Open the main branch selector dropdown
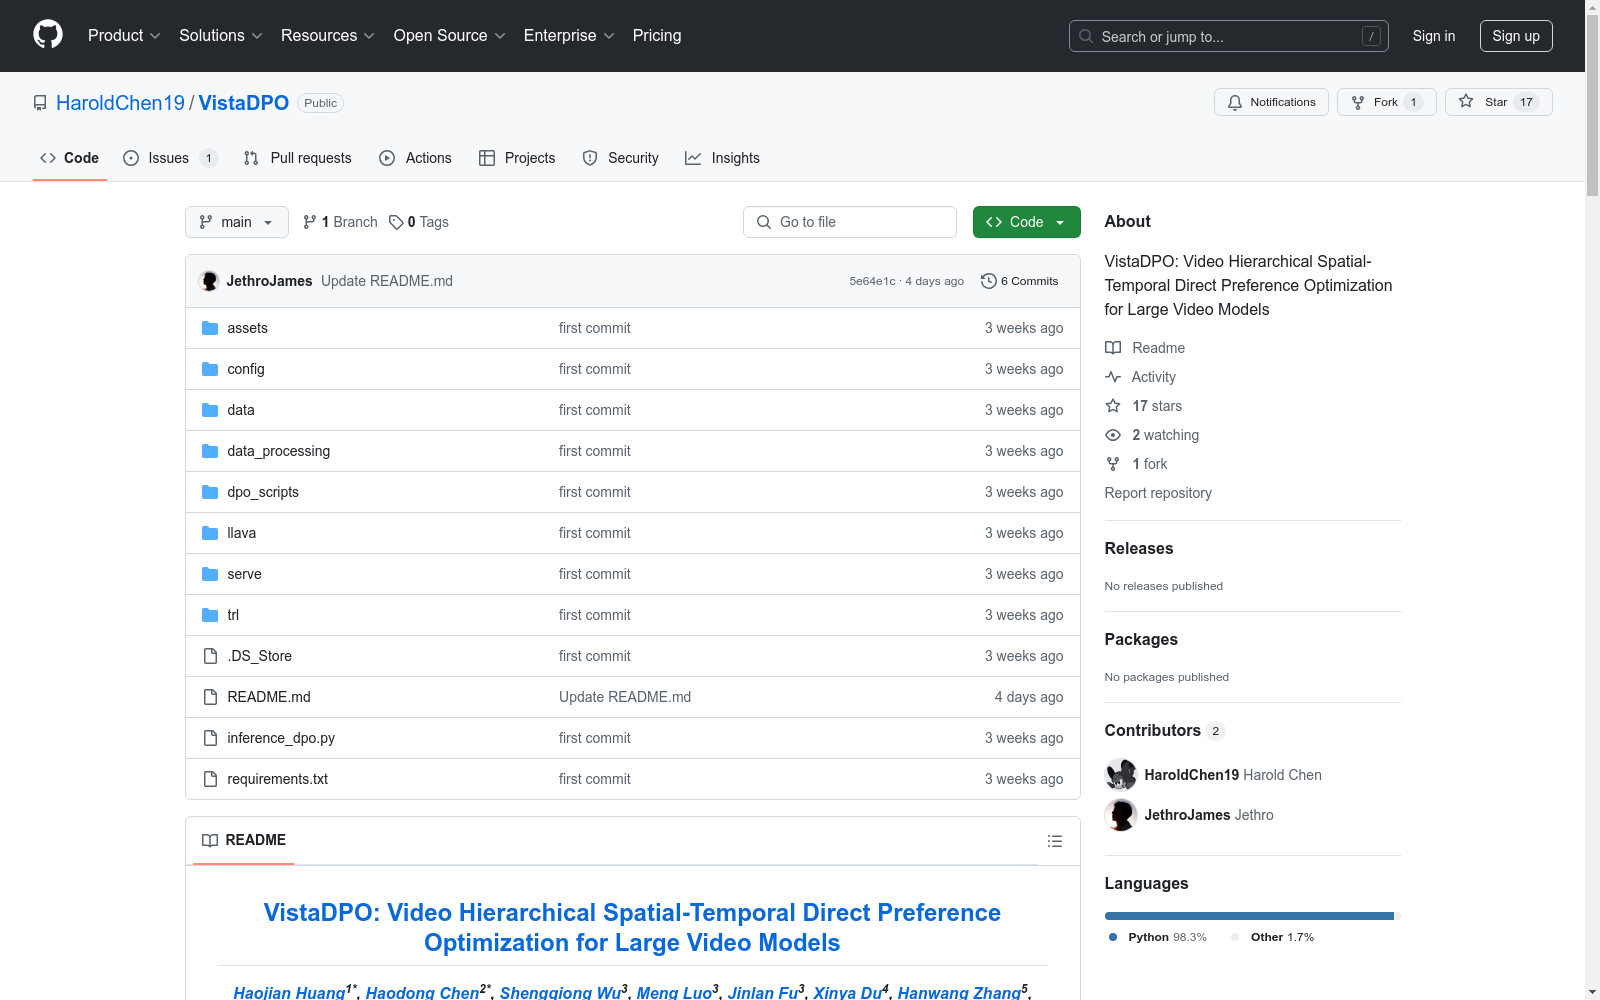Screen dimensions: 1600x1000 coord(237,222)
